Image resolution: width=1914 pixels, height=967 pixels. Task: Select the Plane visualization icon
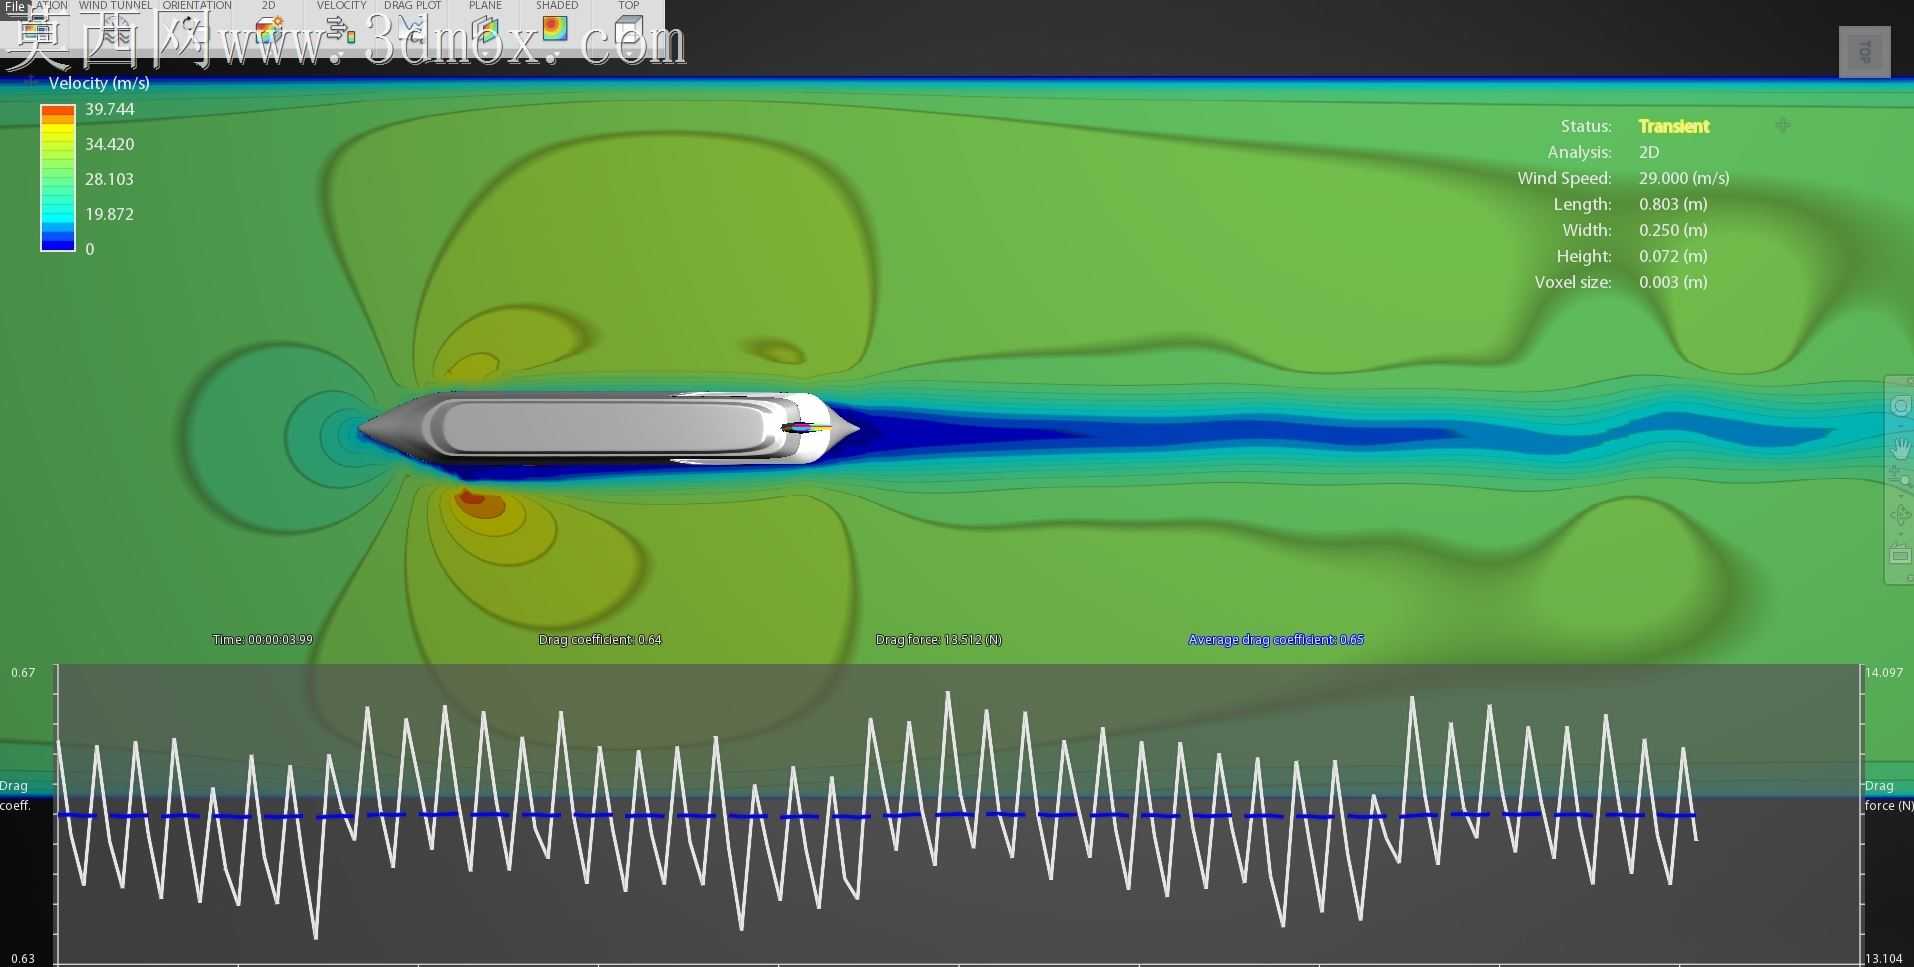[485, 31]
